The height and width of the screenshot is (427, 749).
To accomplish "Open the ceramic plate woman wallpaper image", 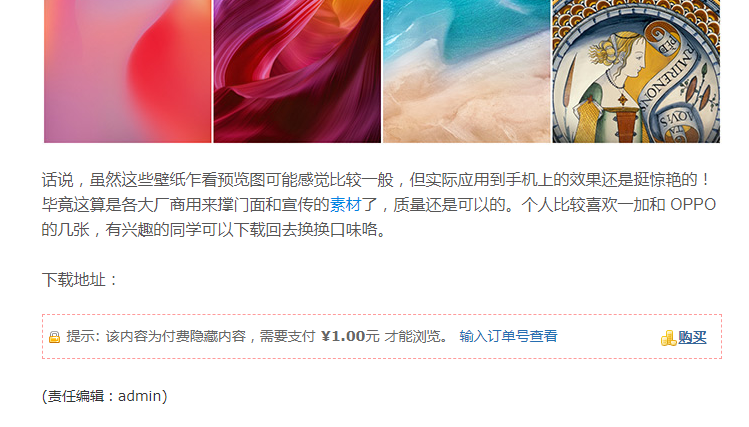I will pos(636,71).
